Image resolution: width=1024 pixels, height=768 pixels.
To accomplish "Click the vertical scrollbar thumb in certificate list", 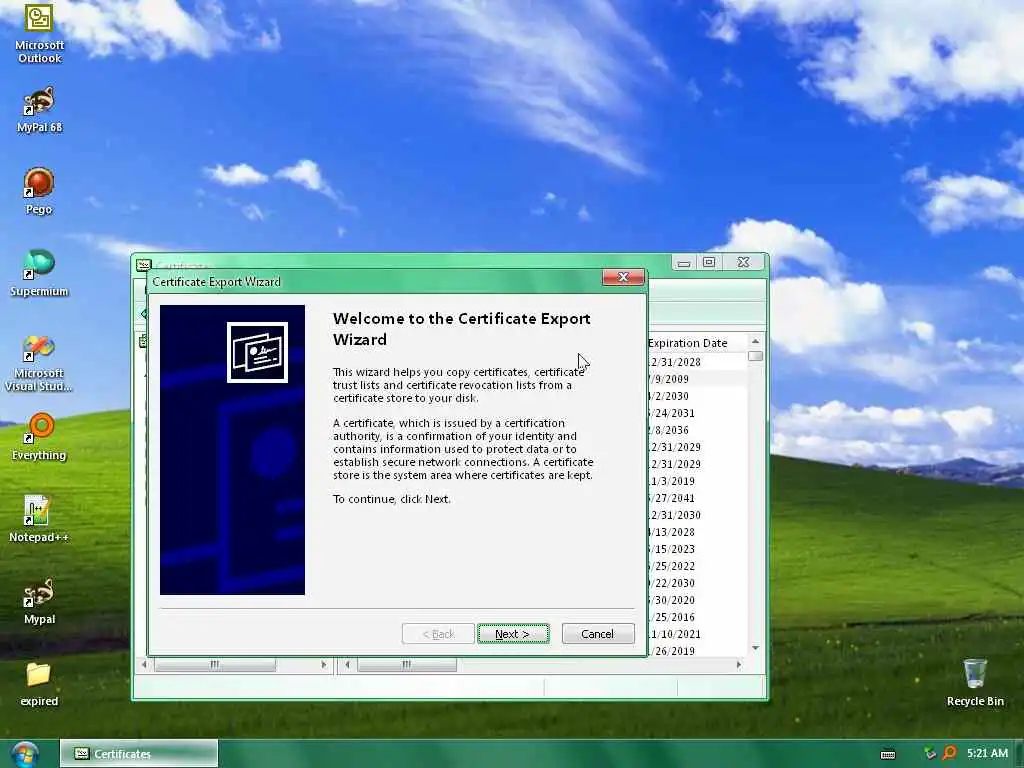I will 756,356.
